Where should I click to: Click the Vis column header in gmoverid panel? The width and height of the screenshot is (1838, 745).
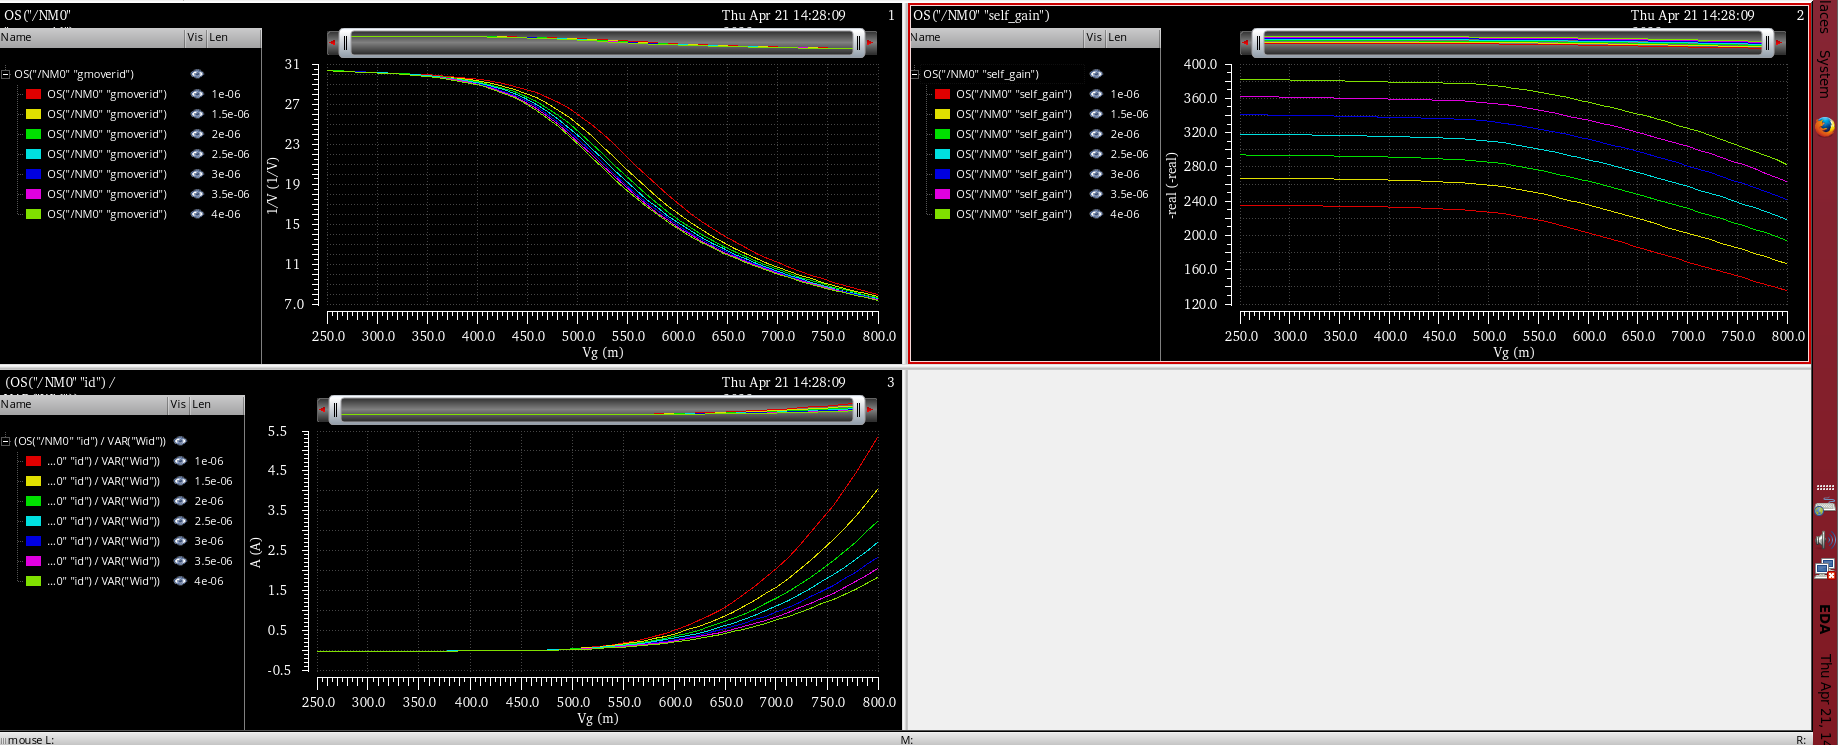195,37
